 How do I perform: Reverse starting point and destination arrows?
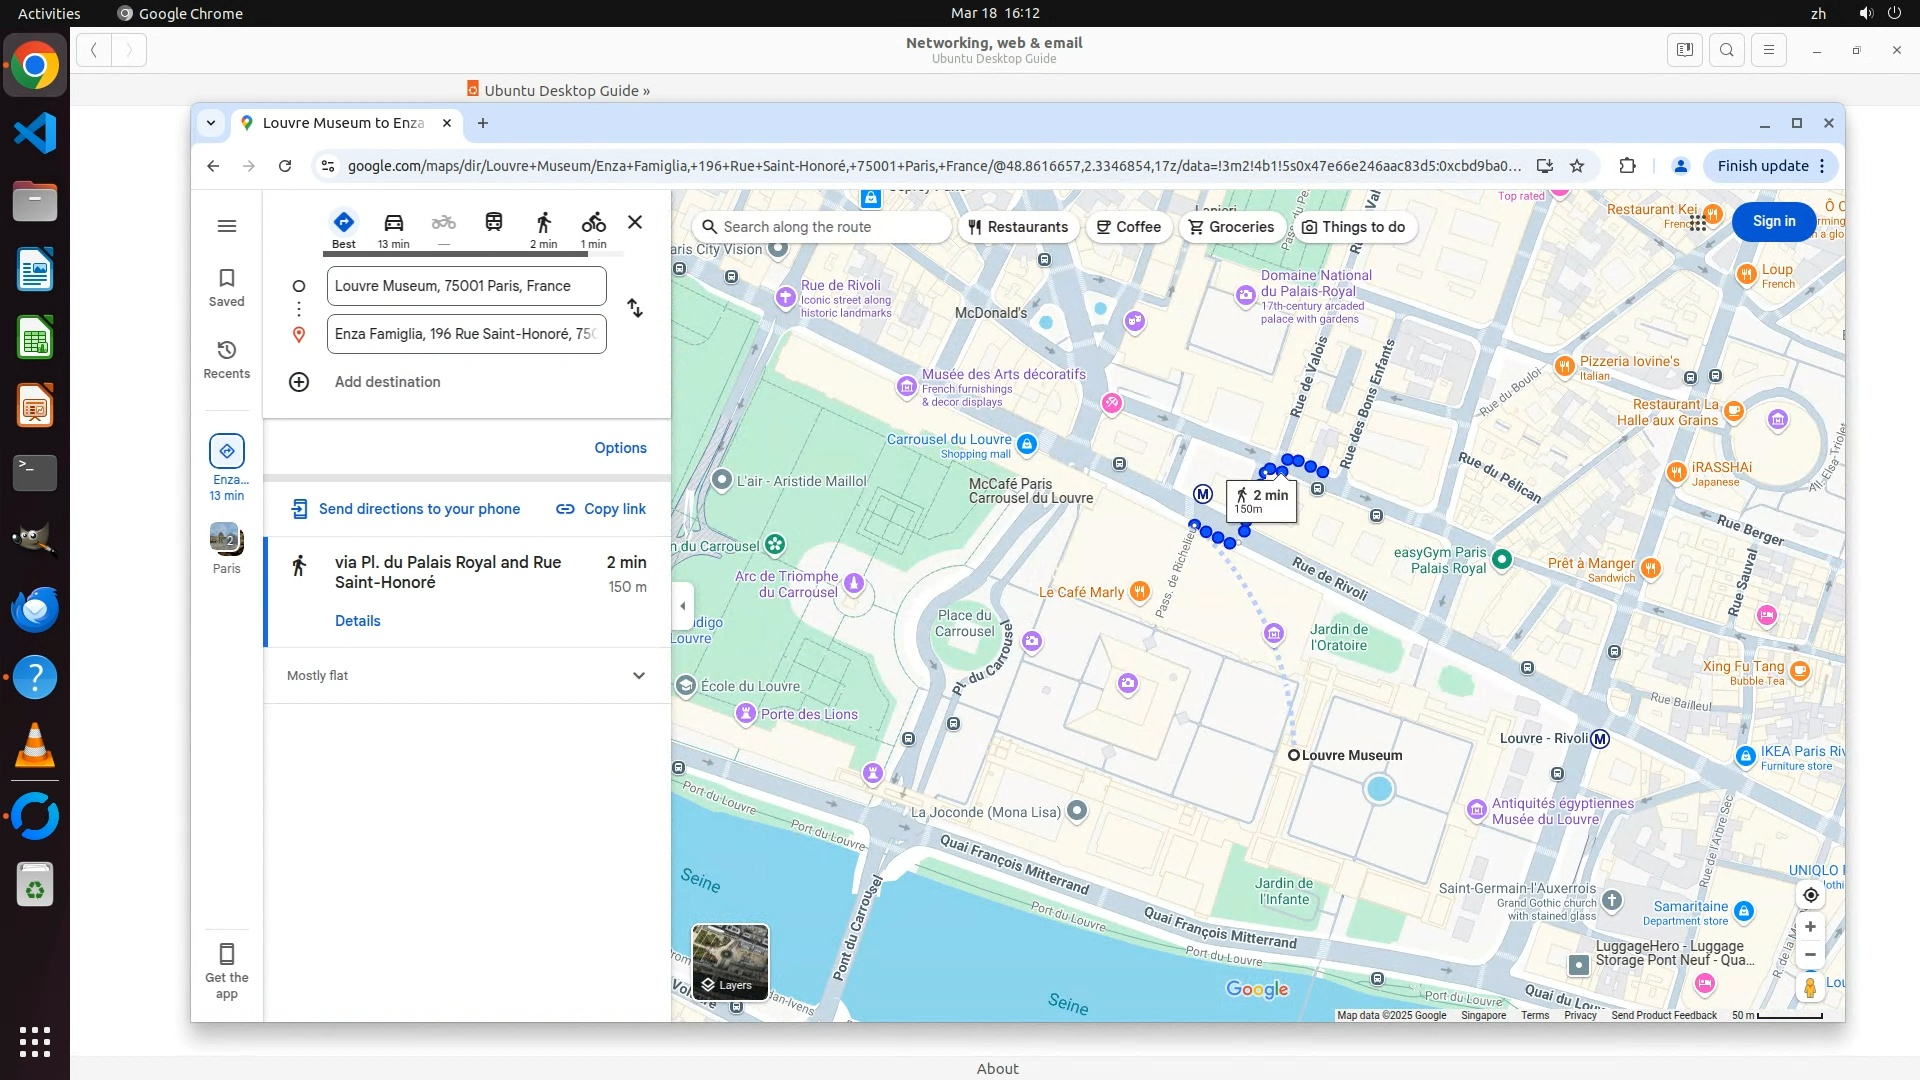click(635, 308)
